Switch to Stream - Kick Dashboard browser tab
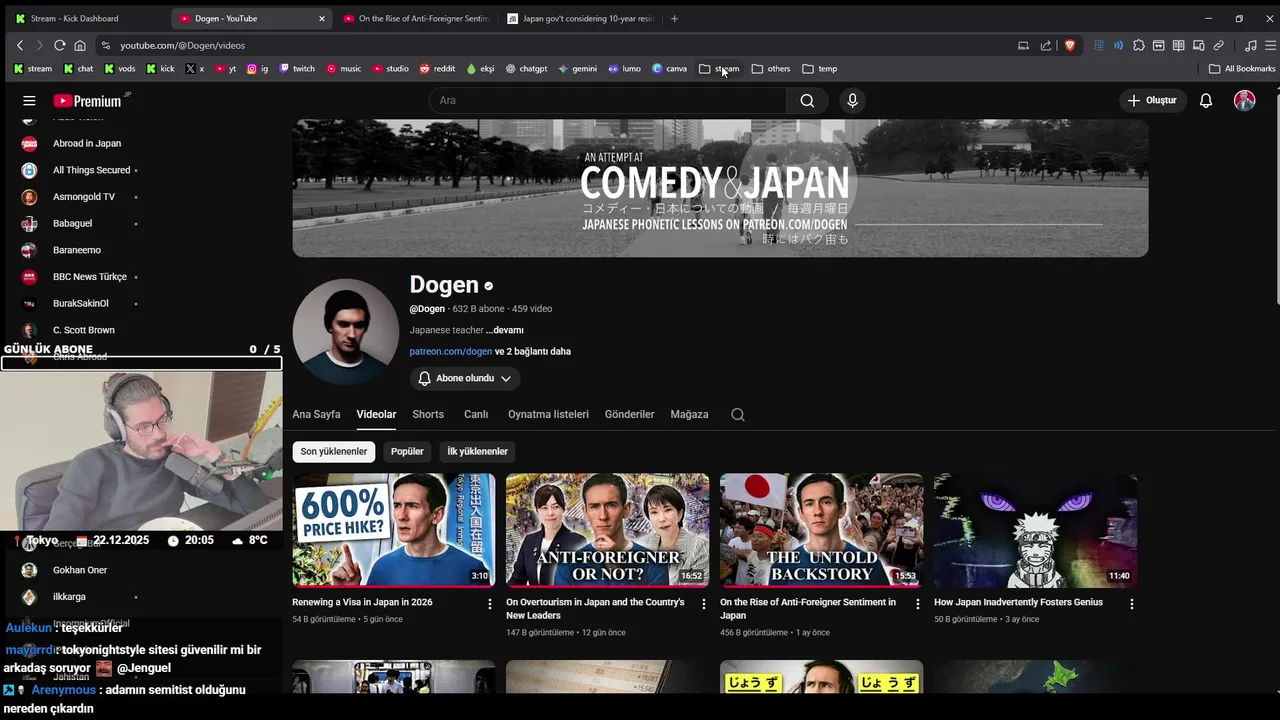This screenshot has width=1280, height=720. [x=87, y=18]
